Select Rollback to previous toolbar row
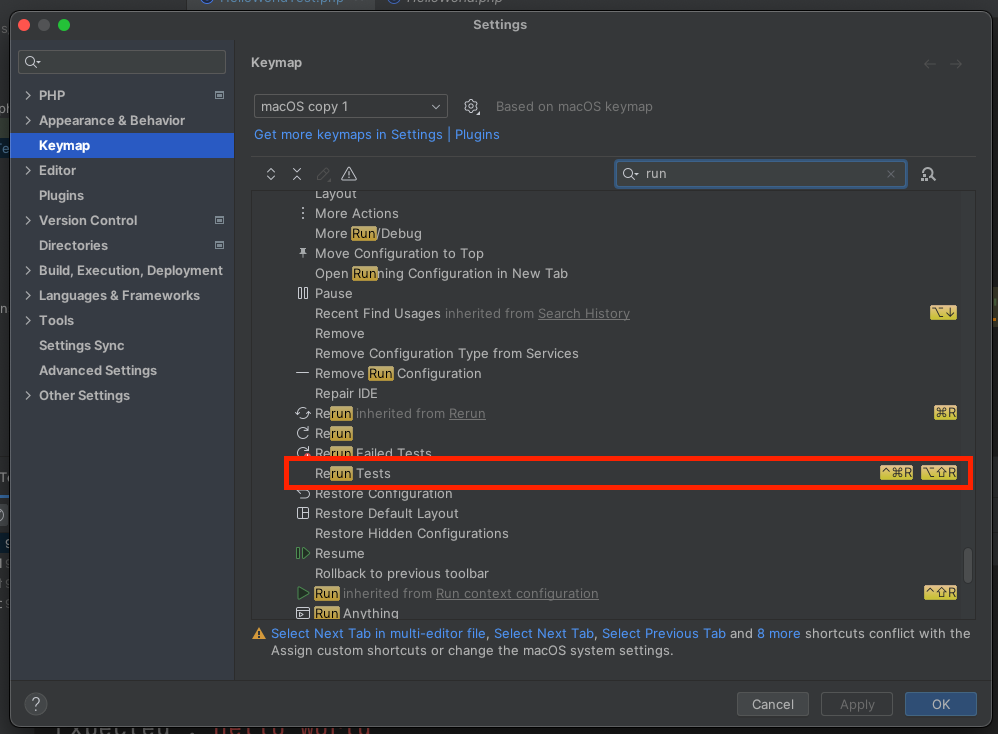998x734 pixels. point(613,573)
